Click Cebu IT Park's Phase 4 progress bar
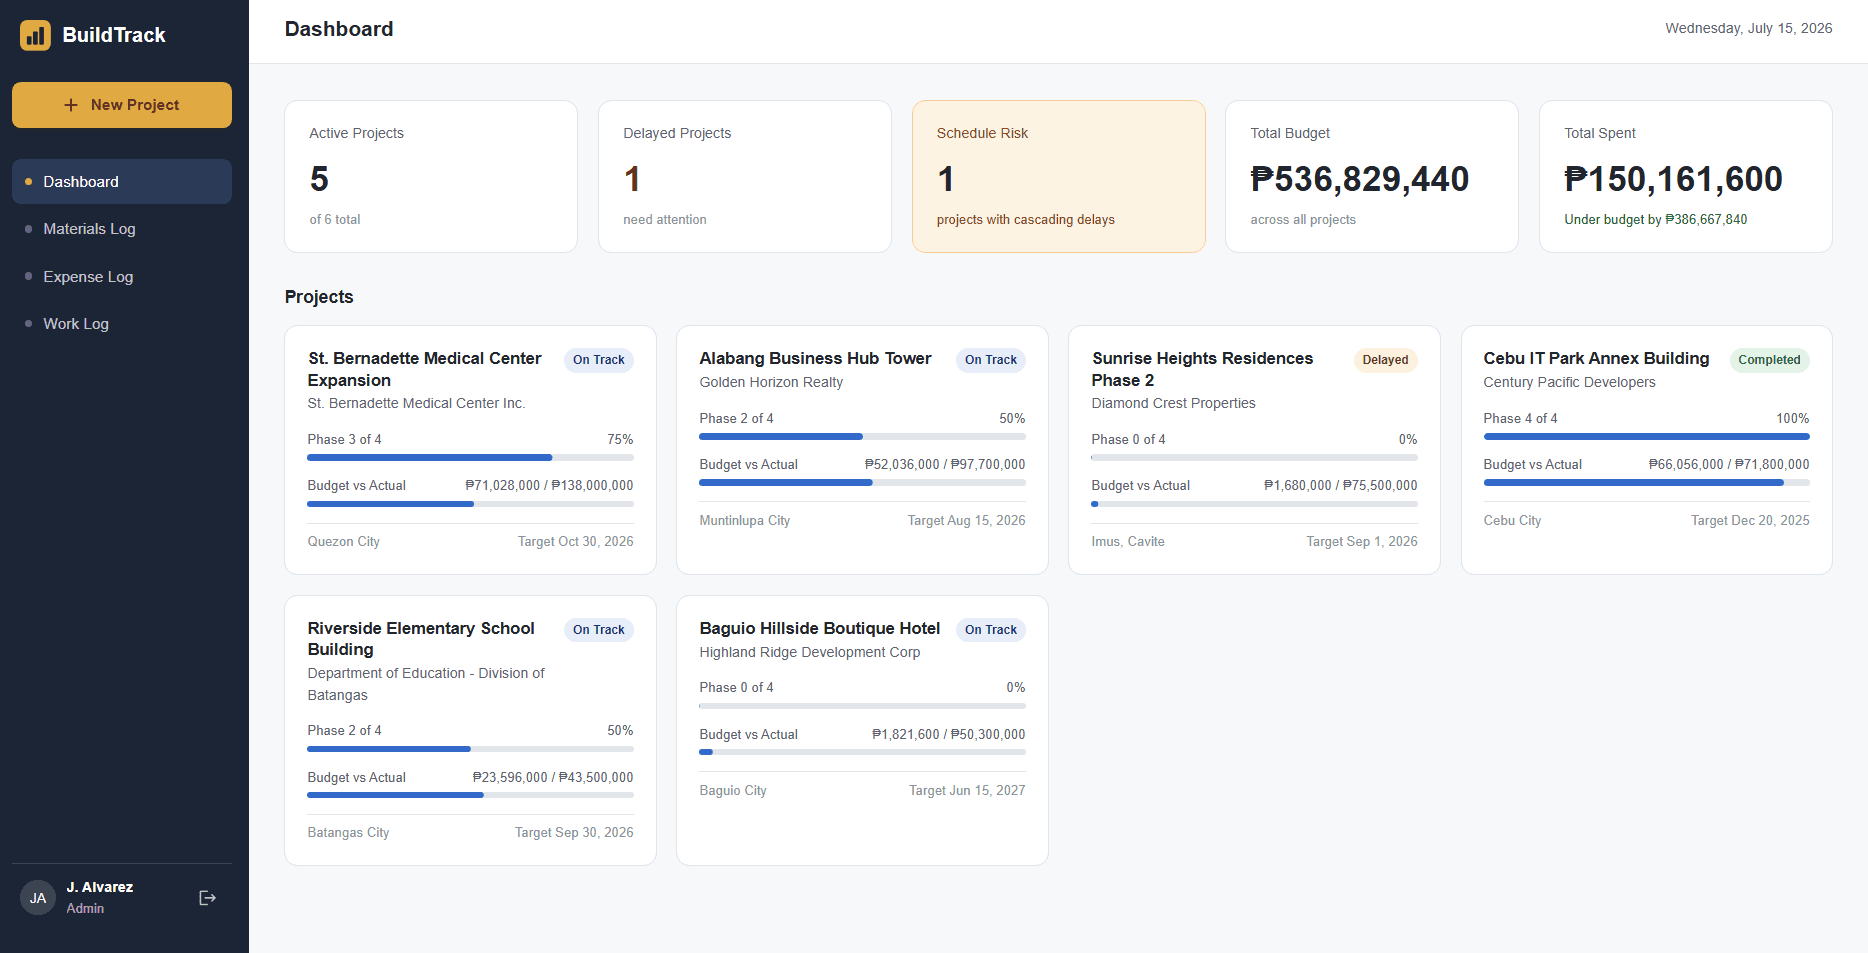Viewport: 1868px width, 953px height. [x=1646, y=437]
